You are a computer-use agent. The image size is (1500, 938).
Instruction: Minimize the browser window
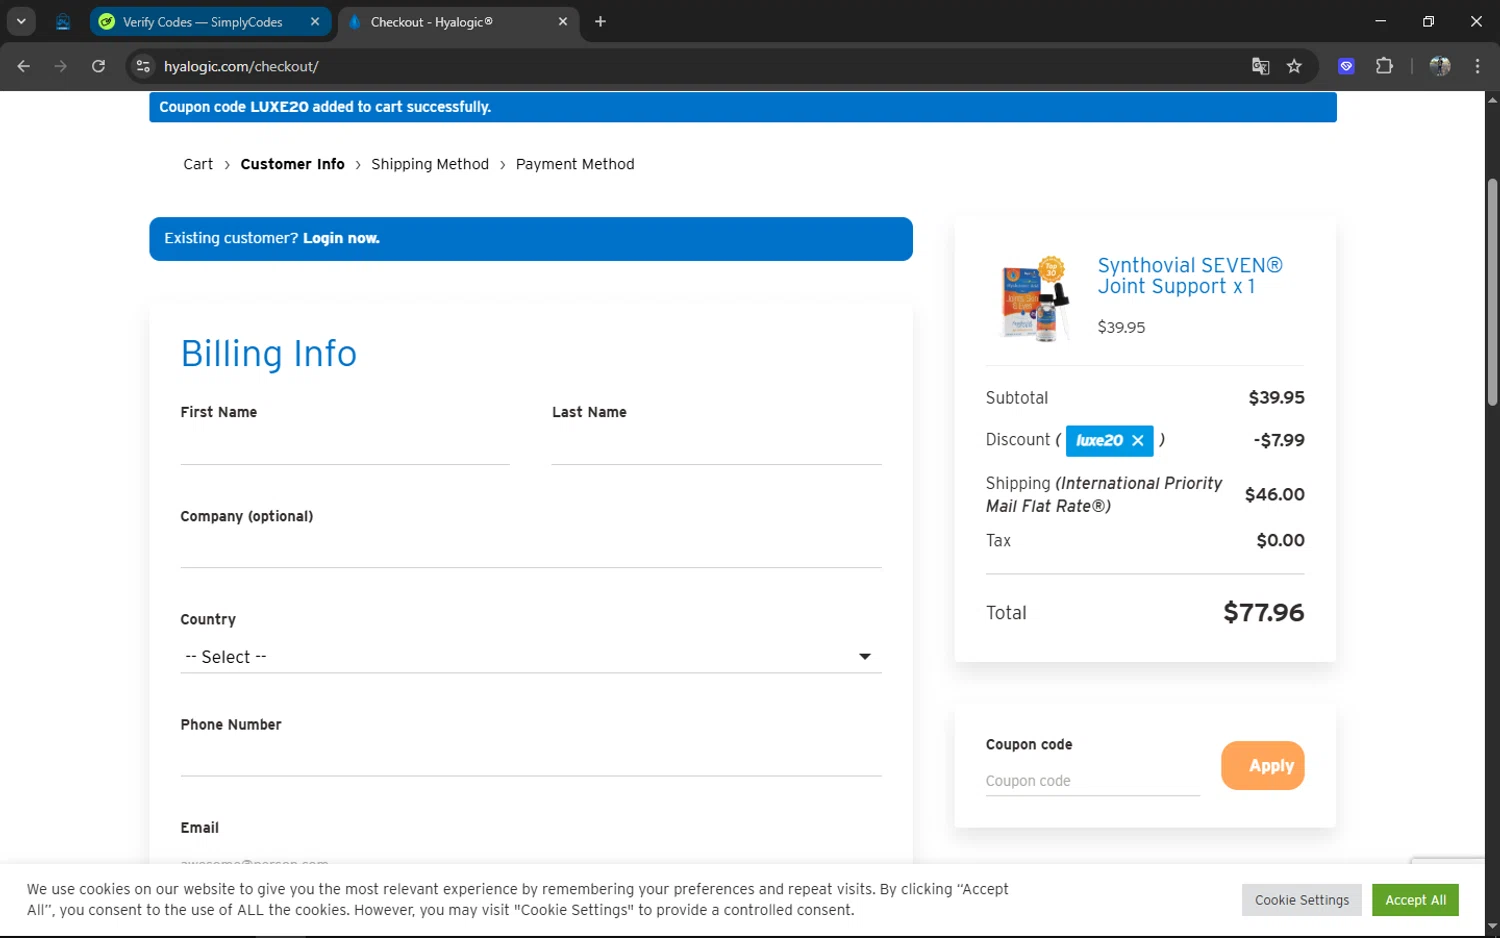pos(1380,21)
